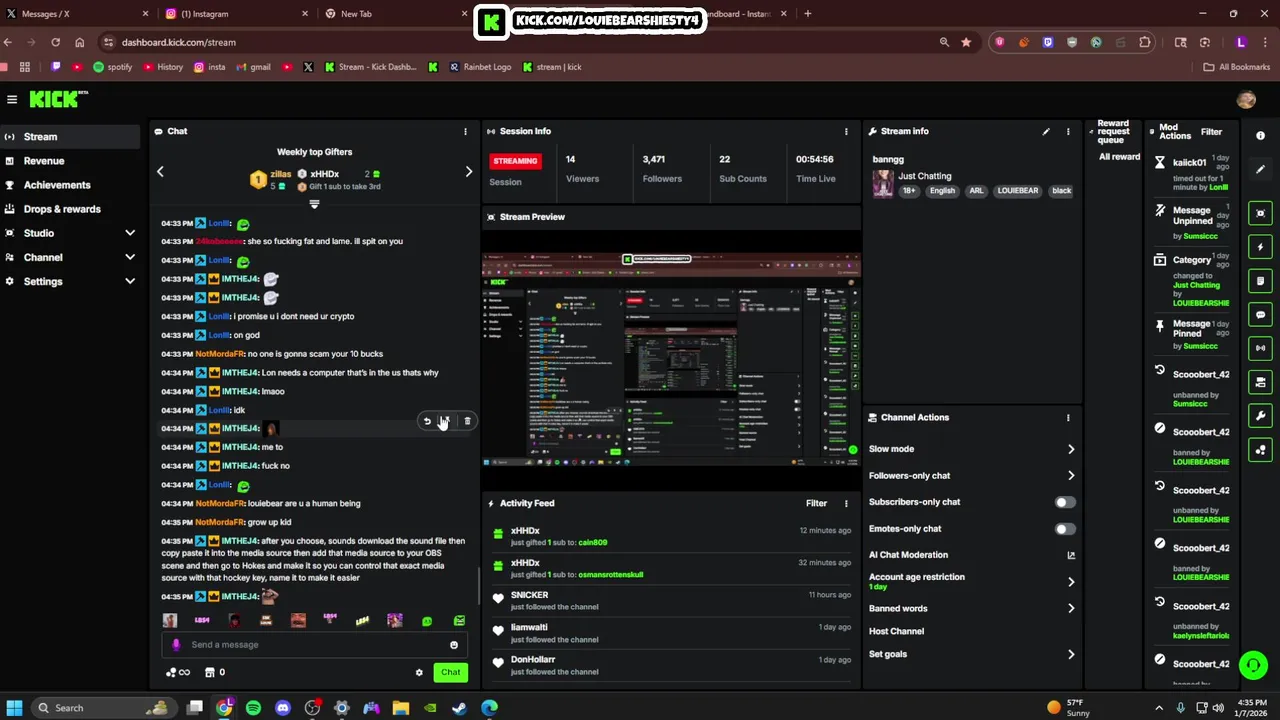The width and height of the screenshot is (1280, 720).
Task: Open Set goals chevron
Action: 1071,654
